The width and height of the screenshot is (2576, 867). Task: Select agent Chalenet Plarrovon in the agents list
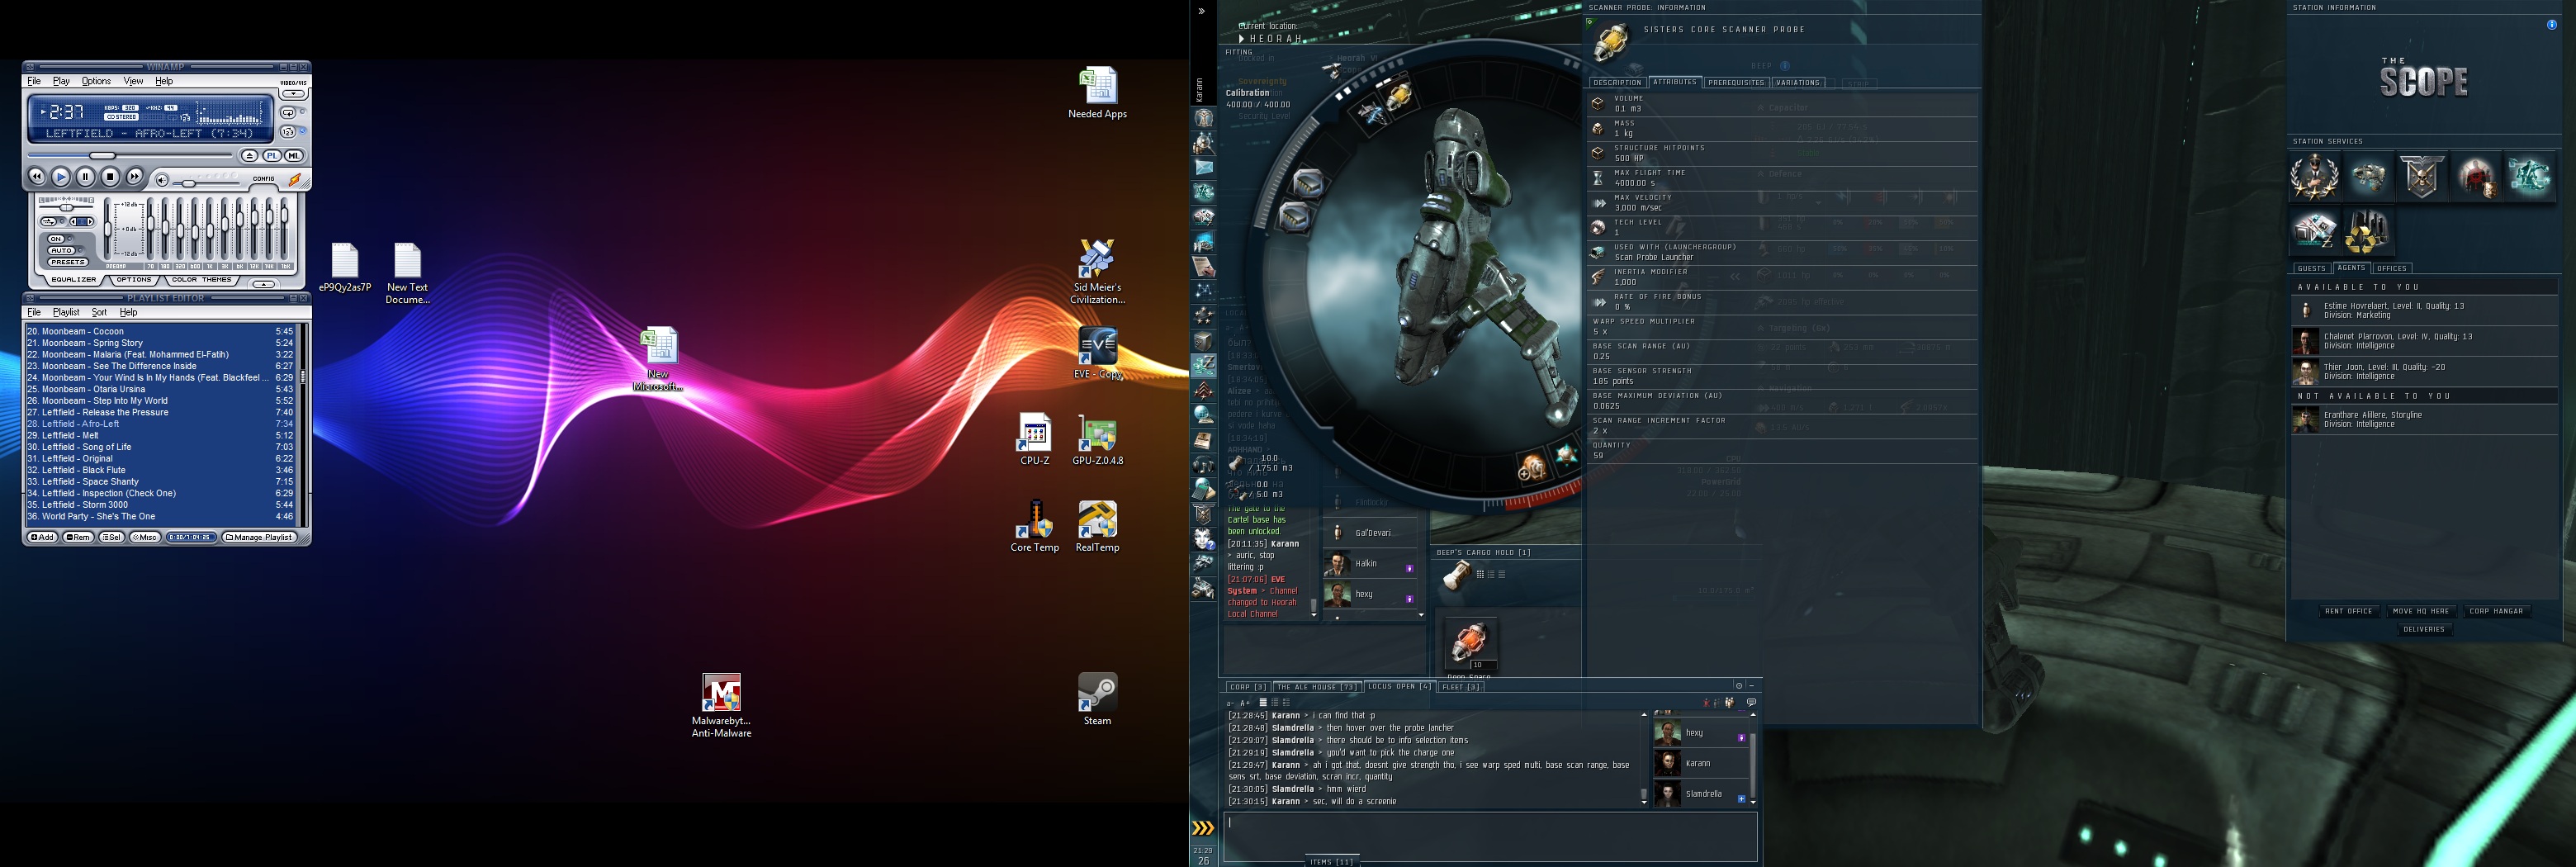(2424, 341)
